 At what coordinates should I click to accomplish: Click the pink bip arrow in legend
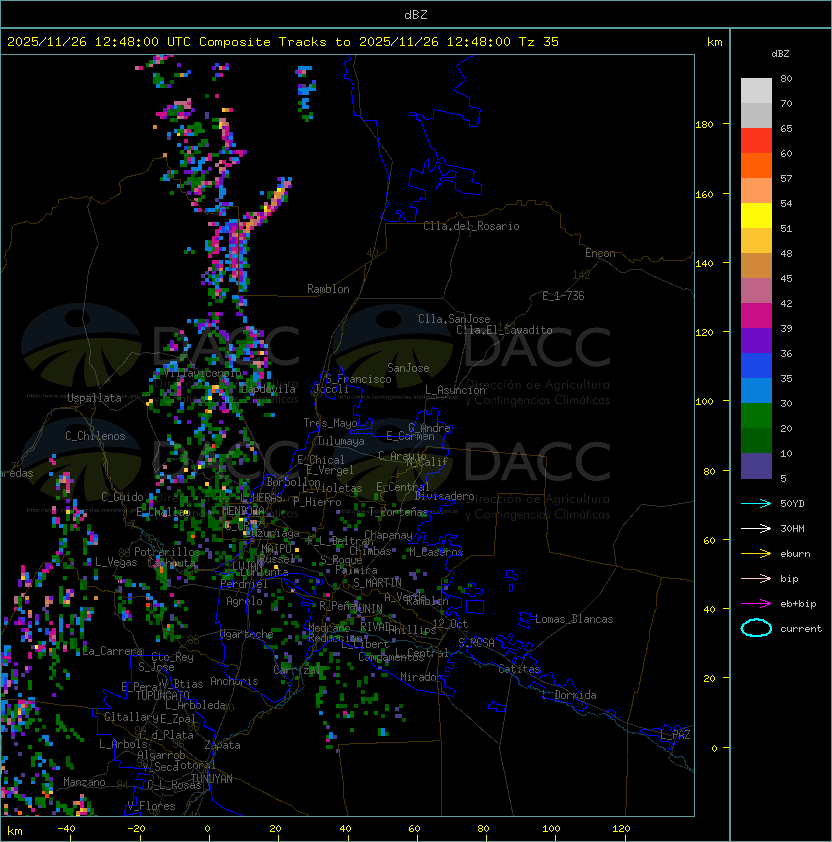click(756, 578)
